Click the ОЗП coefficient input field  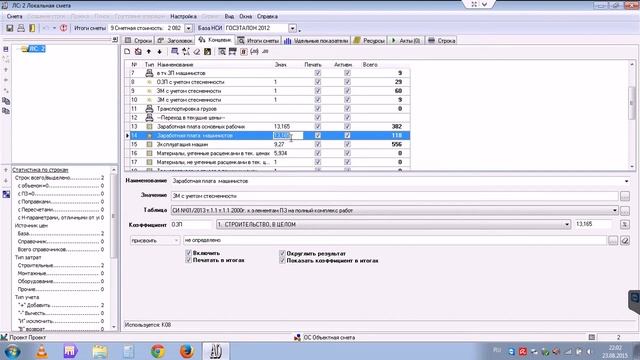[191, 224]
